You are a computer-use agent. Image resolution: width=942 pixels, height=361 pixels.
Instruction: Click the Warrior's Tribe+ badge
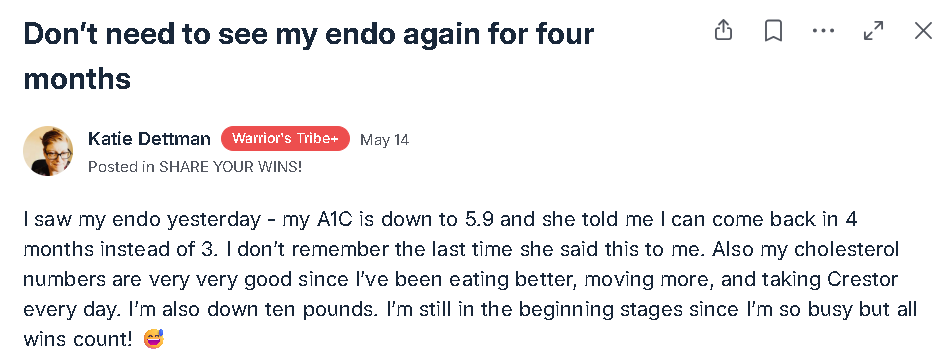(285, 139)
